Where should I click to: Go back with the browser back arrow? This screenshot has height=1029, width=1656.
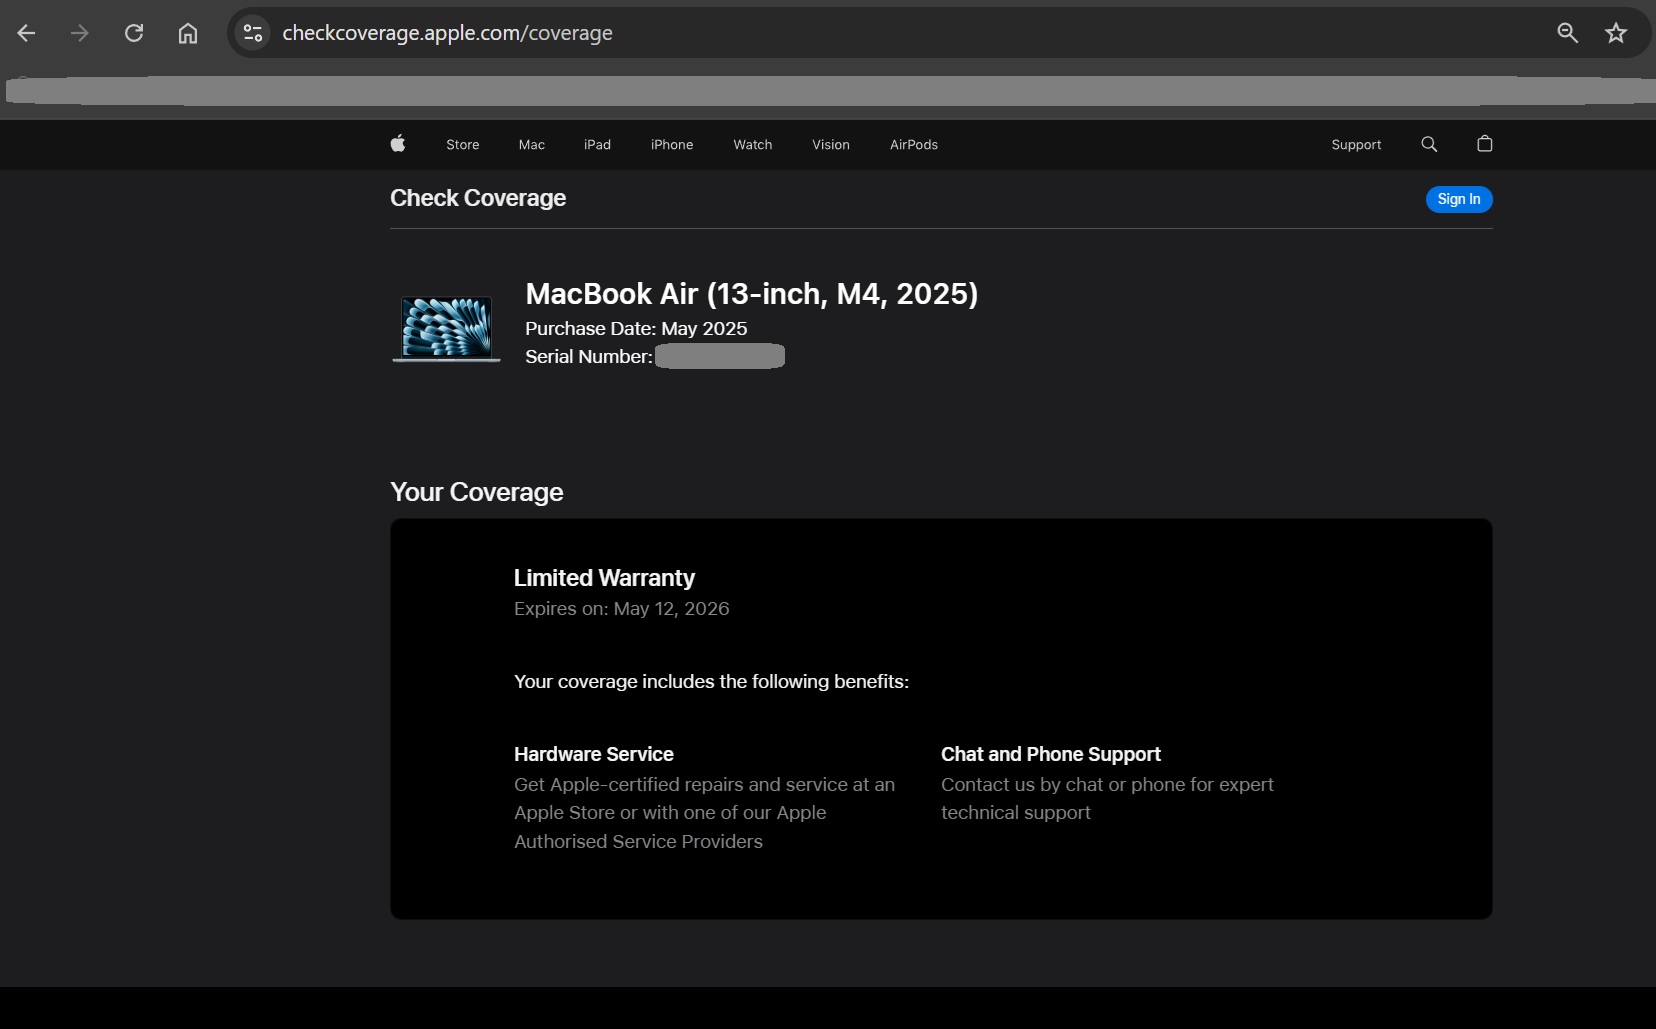tap(27, 33)
